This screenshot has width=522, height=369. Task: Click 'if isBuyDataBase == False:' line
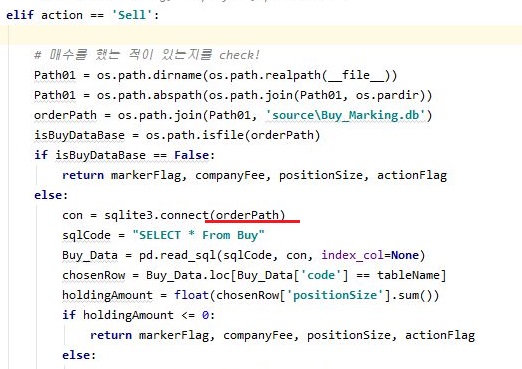click(124, 155)
